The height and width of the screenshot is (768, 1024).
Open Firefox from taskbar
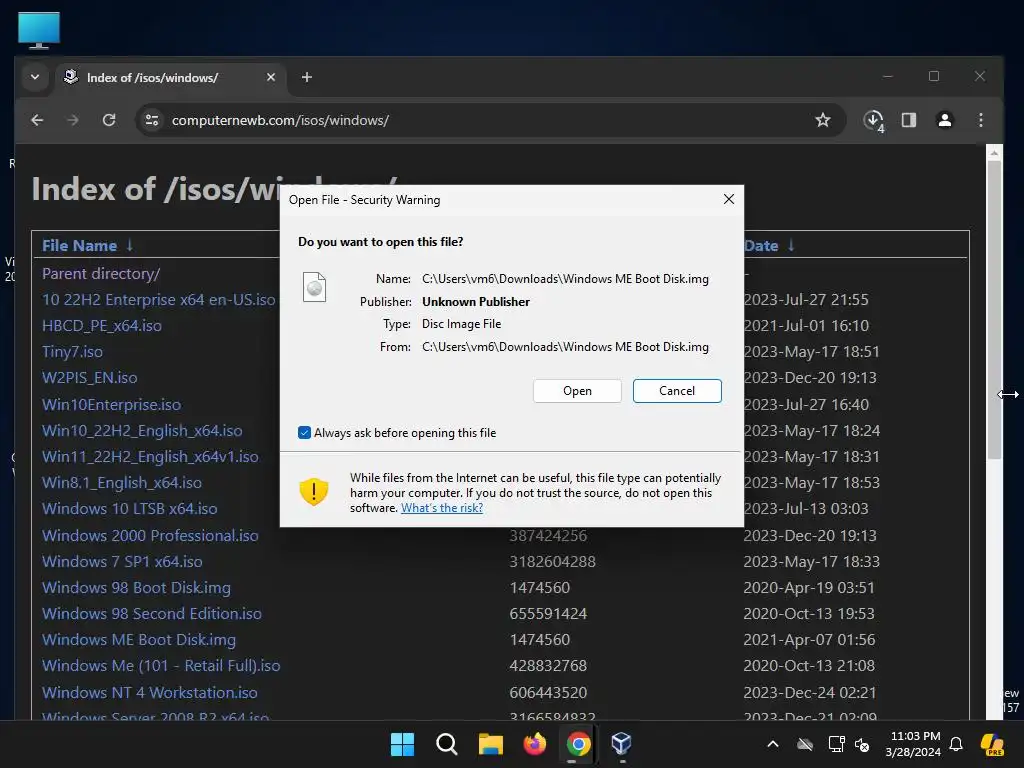[x=534, y=744]
